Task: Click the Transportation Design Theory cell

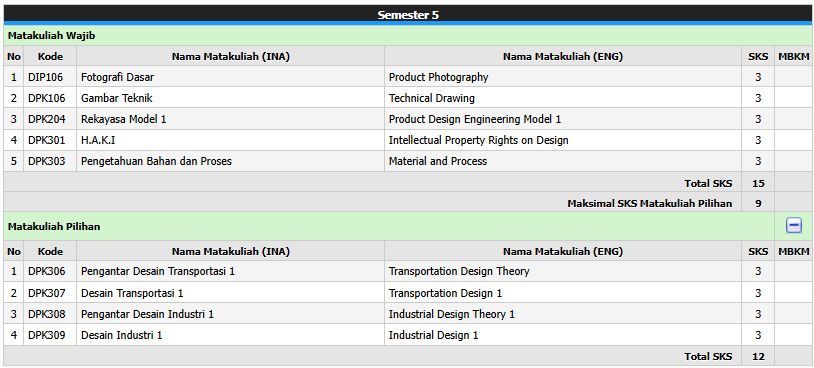Action: (563, 271)
